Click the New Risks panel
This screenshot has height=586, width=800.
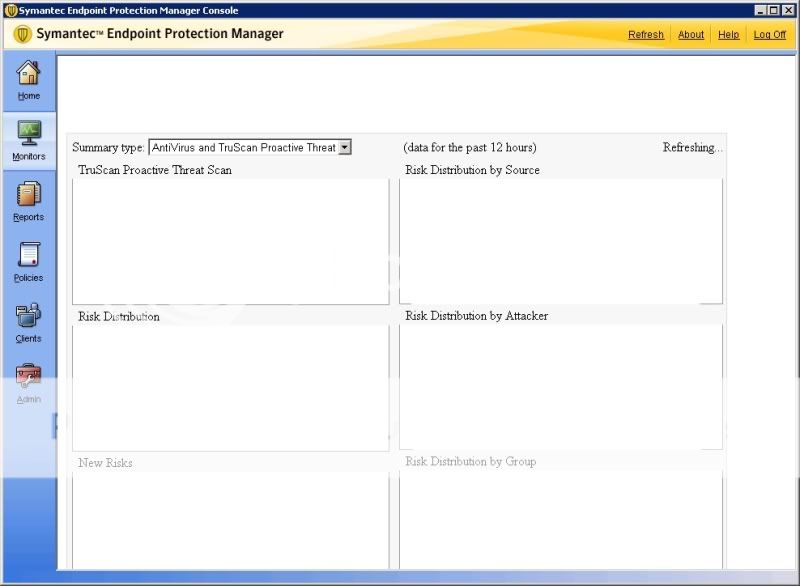coord(230,520)
